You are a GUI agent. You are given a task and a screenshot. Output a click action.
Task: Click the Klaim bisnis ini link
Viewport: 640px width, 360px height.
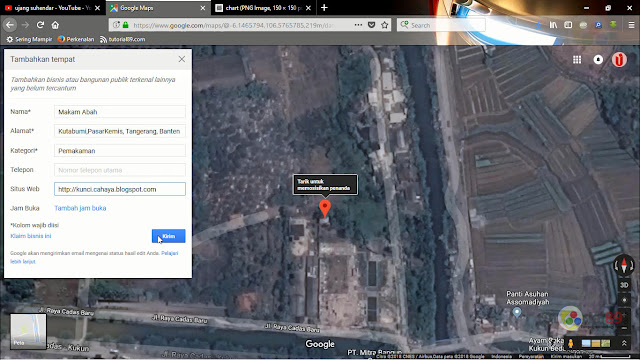[31, 236]
